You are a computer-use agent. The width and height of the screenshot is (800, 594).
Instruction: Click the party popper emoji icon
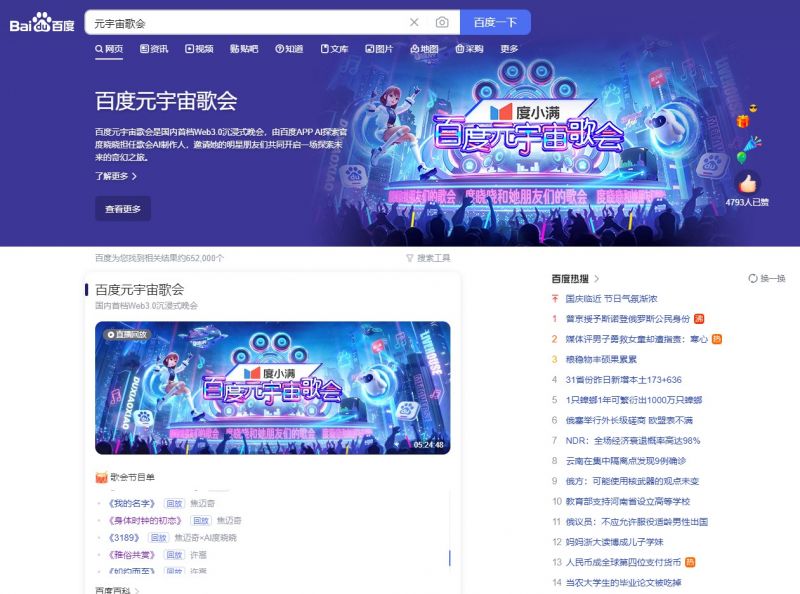point(752,143)
